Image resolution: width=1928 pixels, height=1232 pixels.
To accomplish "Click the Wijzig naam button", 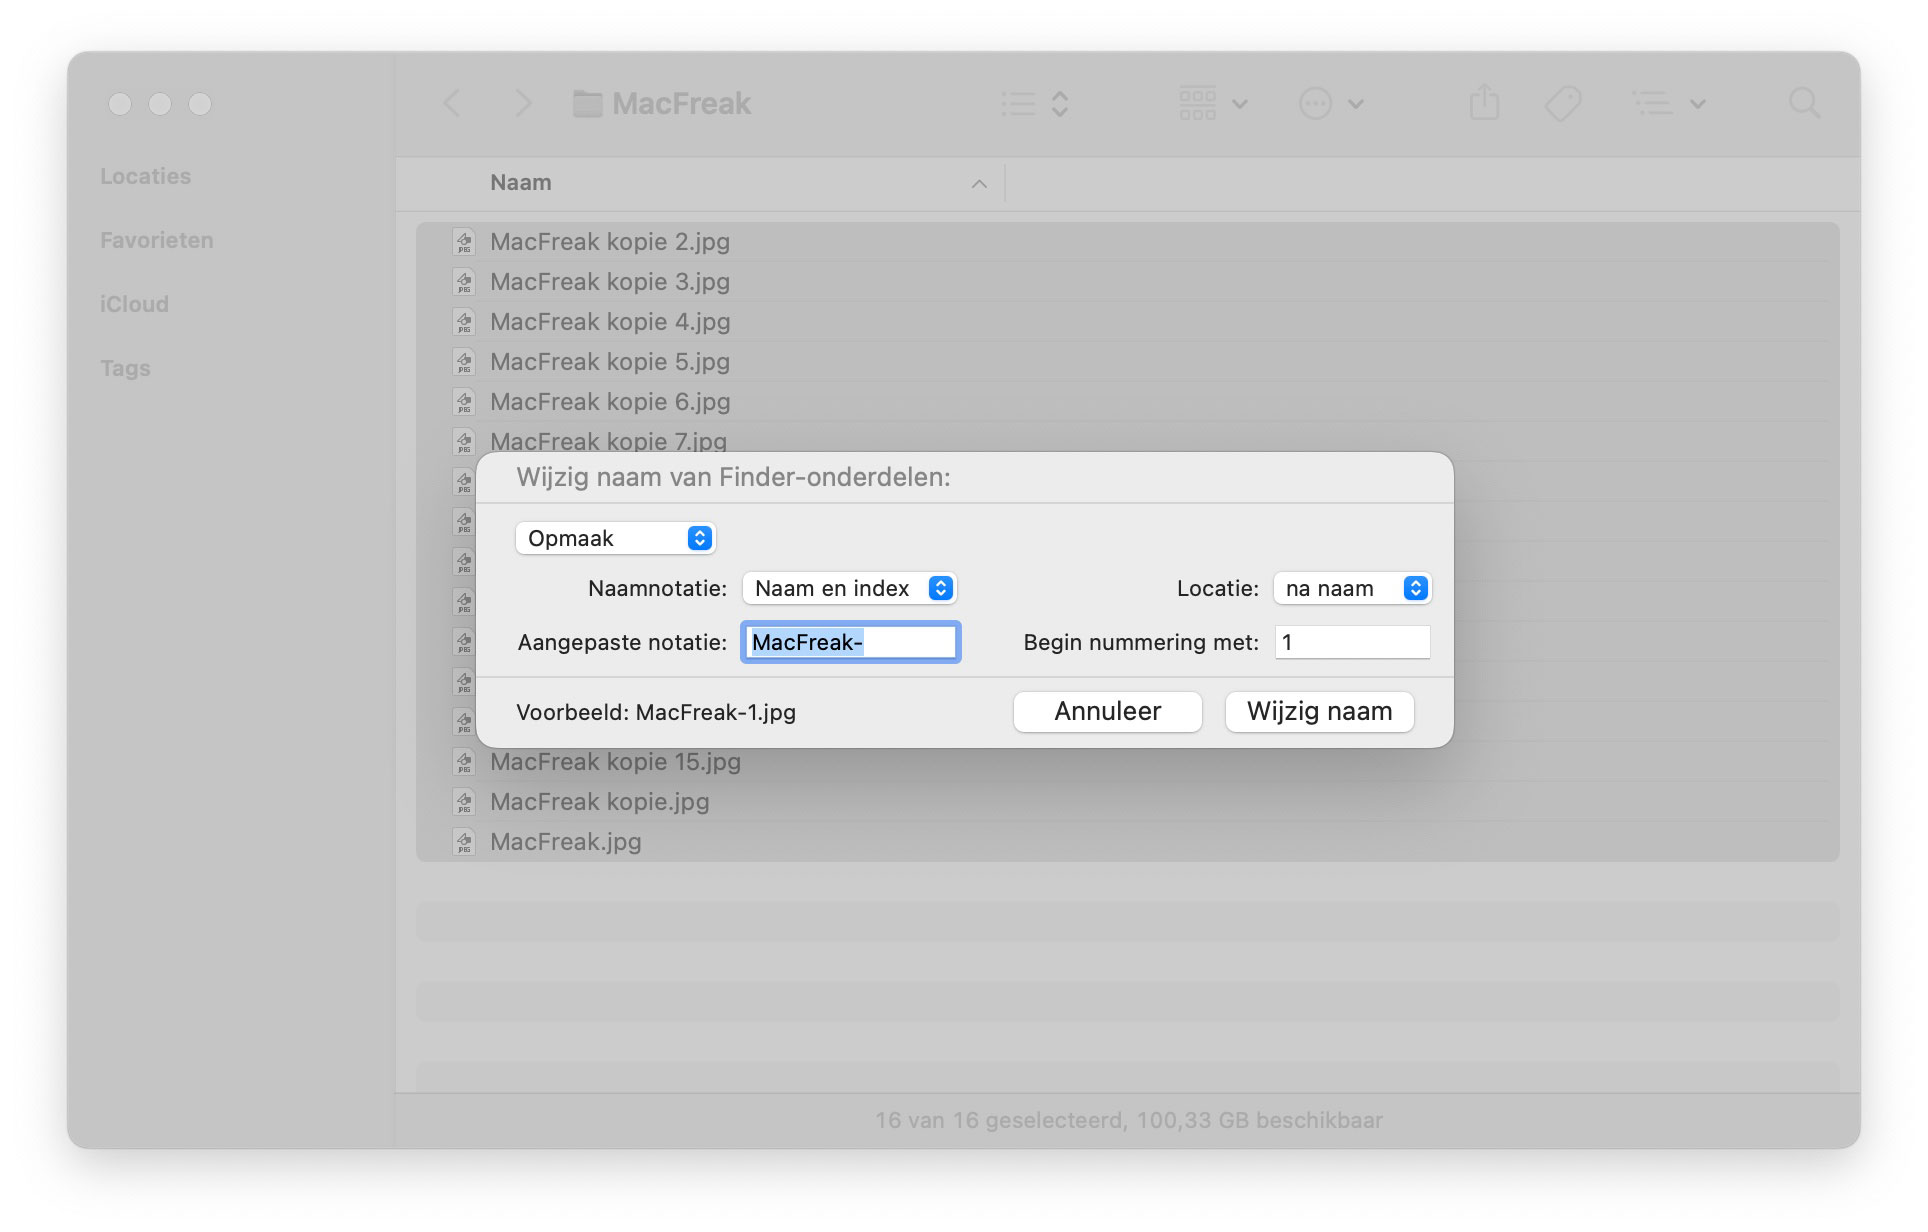I will pos(1320,711).
